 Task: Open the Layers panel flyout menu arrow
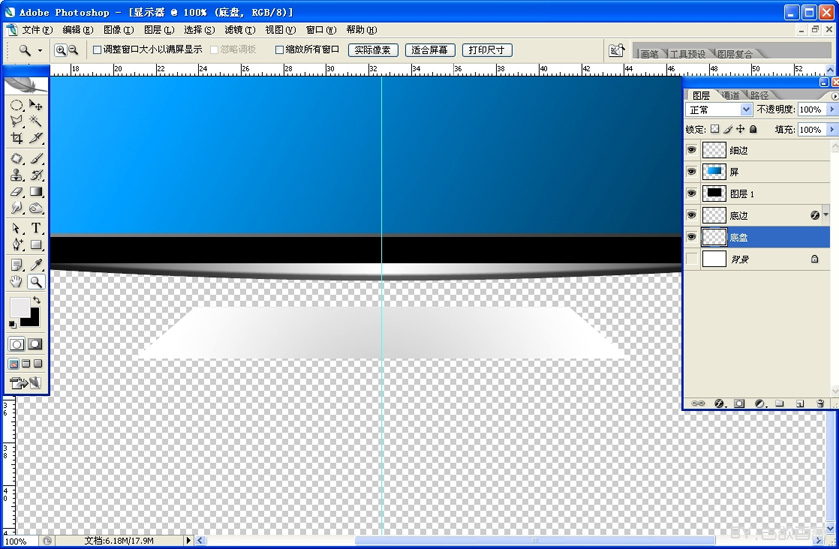[x=834, y=96]
